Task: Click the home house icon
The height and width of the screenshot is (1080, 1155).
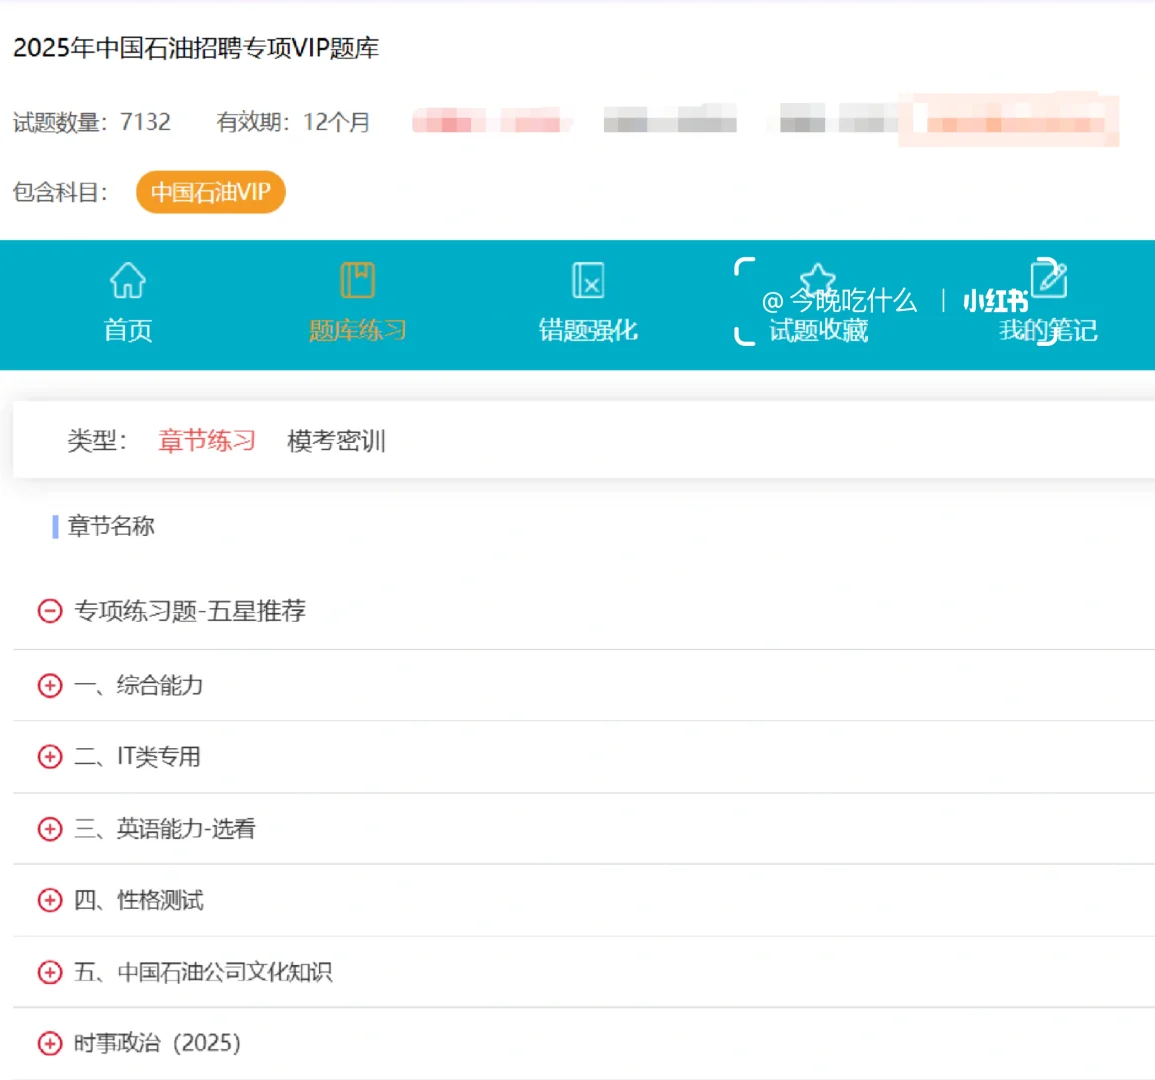Action: pyautogui.click(x=128, y=280)
